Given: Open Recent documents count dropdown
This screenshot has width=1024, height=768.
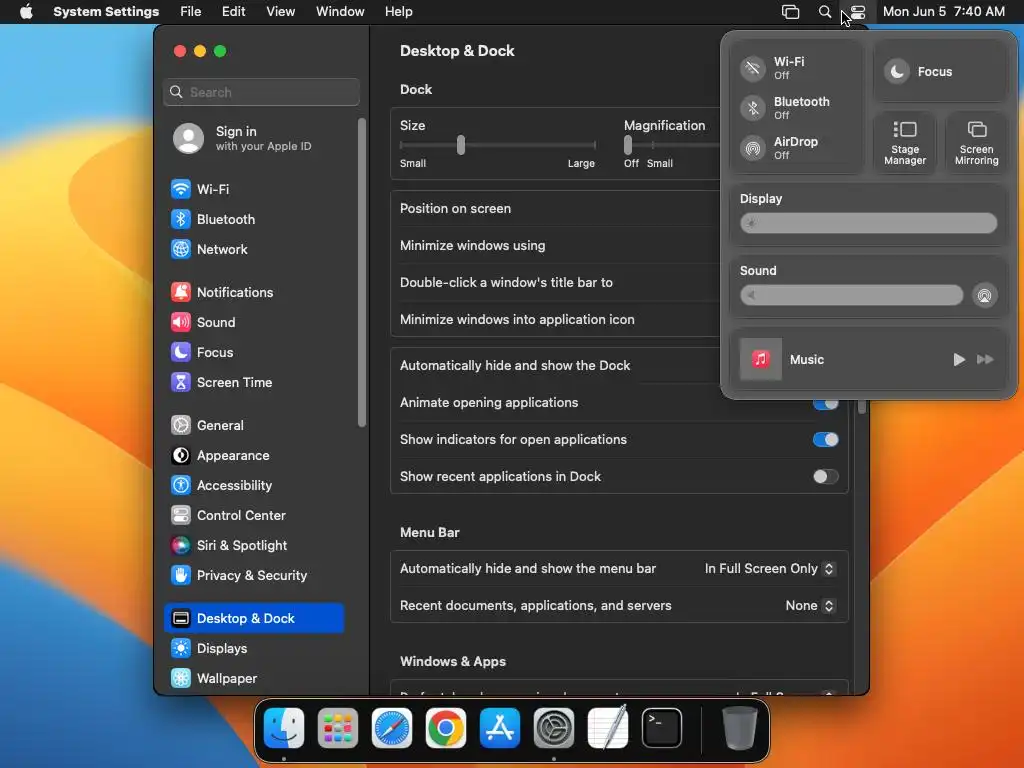Looking at the screenshot, I should tap(810, 606).
